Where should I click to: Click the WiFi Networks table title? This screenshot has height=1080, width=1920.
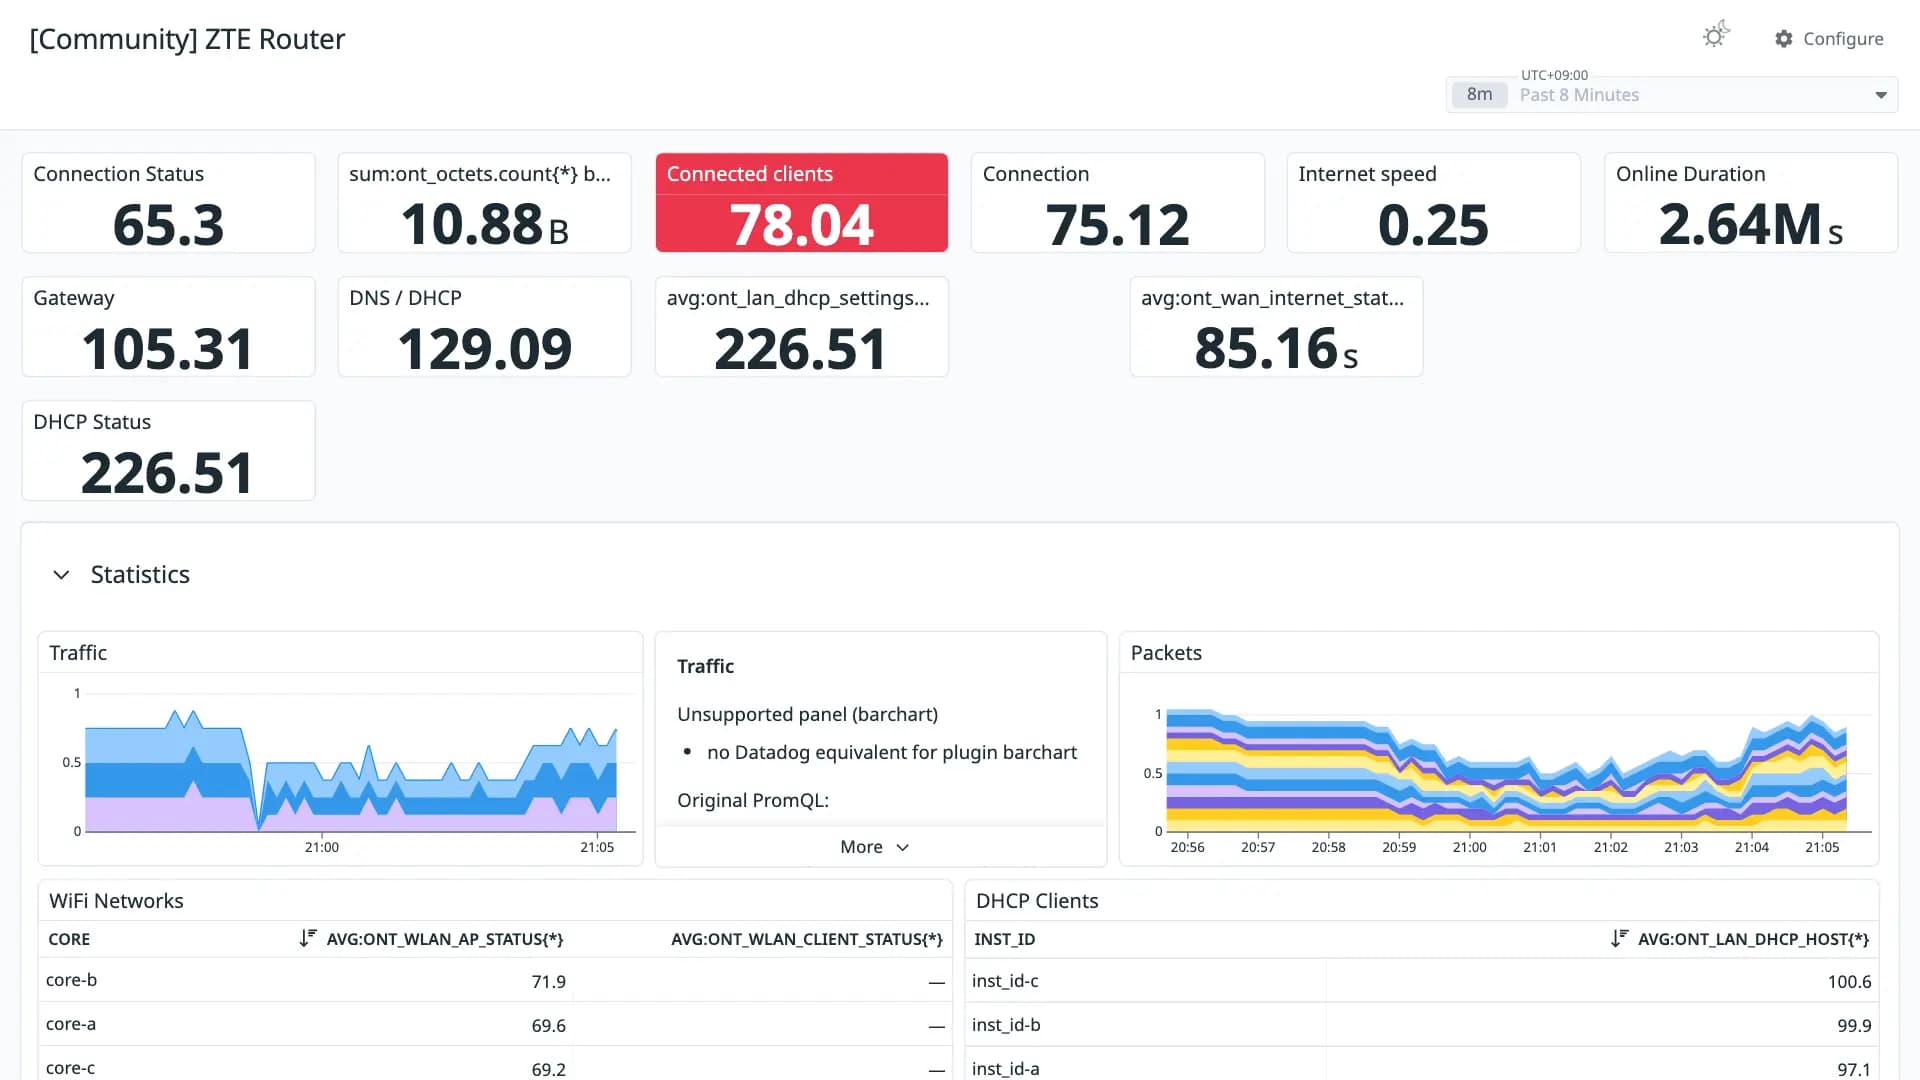[x=116, y=901]
